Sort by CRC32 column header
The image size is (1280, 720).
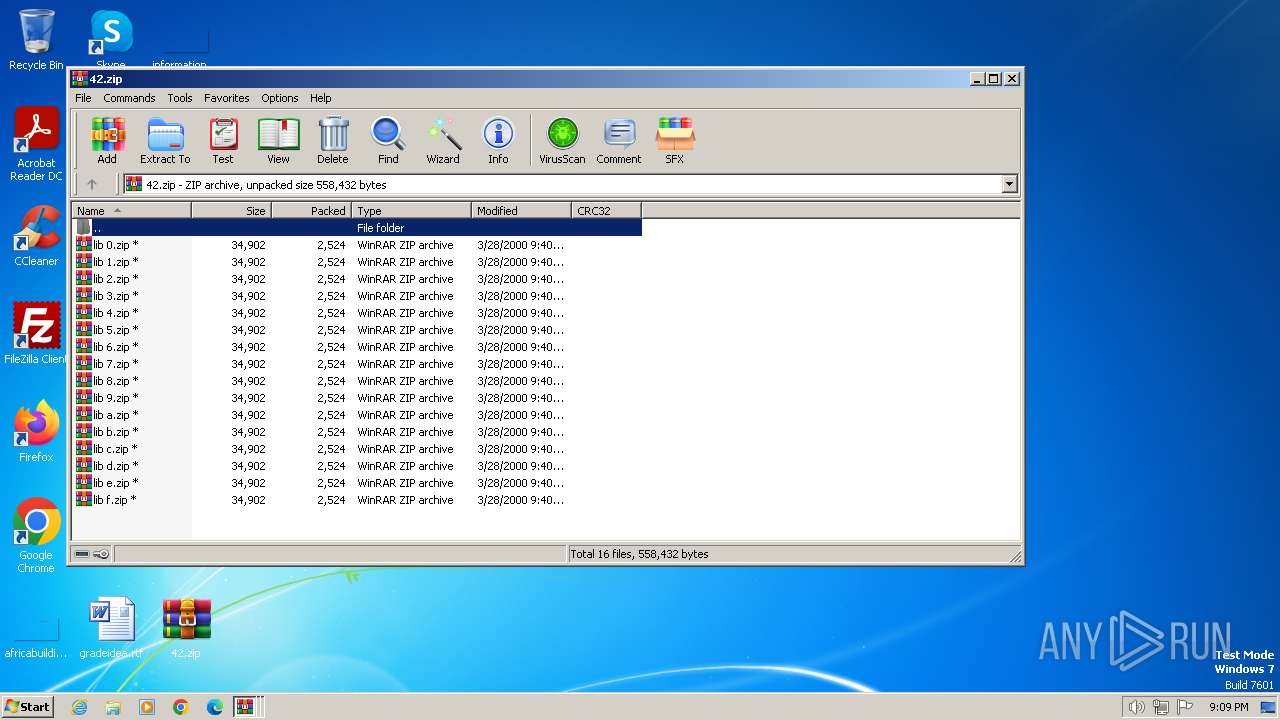click(607, 210)
